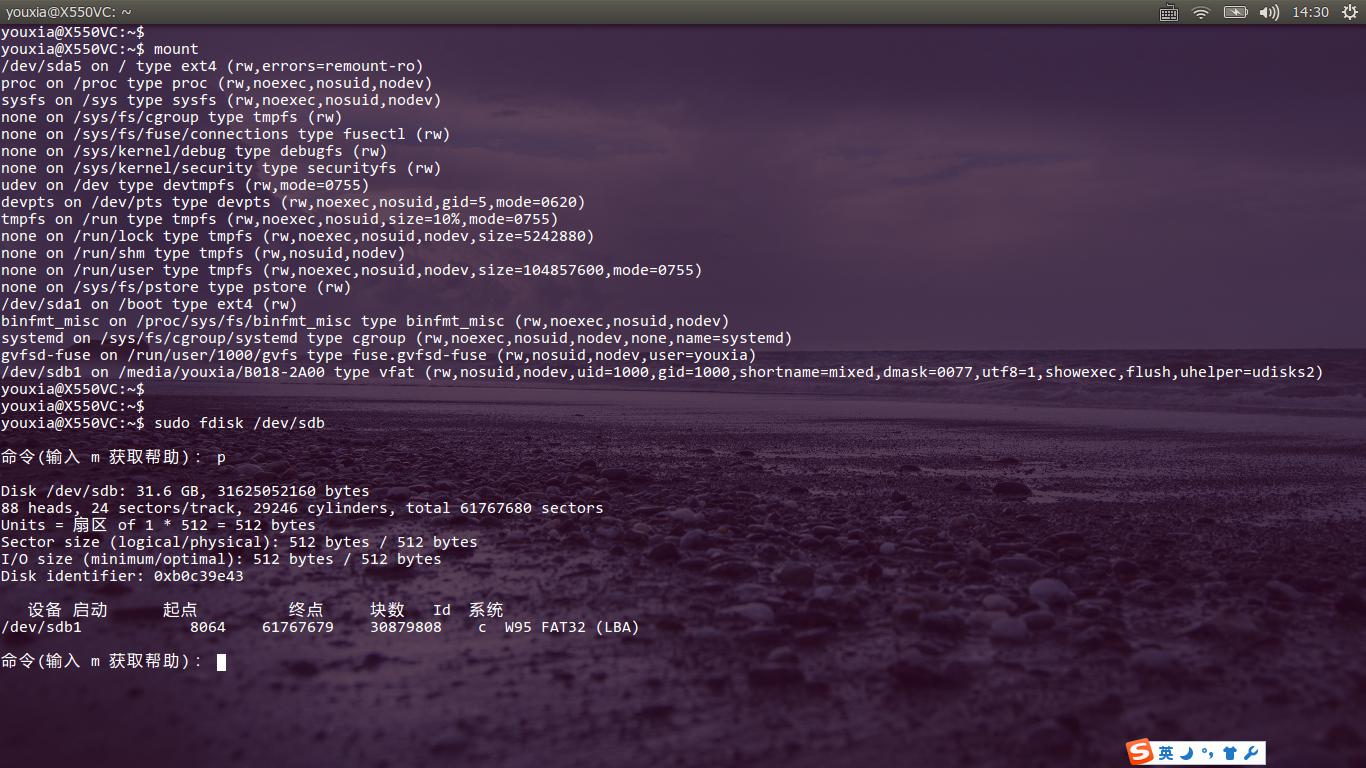Click the fdisk command prompt cursor
This screenshot has width=1366, height=768.
tap(221, 662)
